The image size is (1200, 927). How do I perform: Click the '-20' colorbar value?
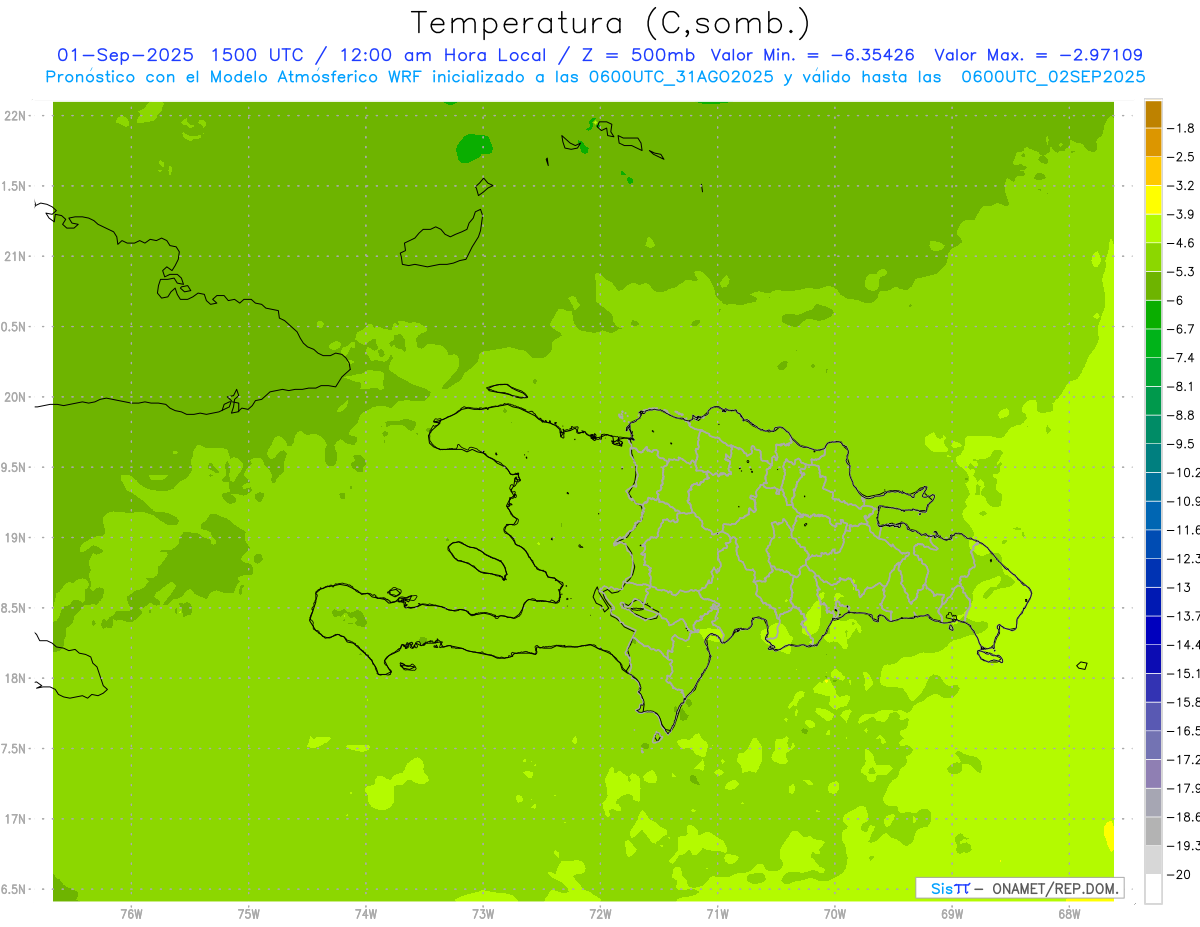pos(1179,875)
